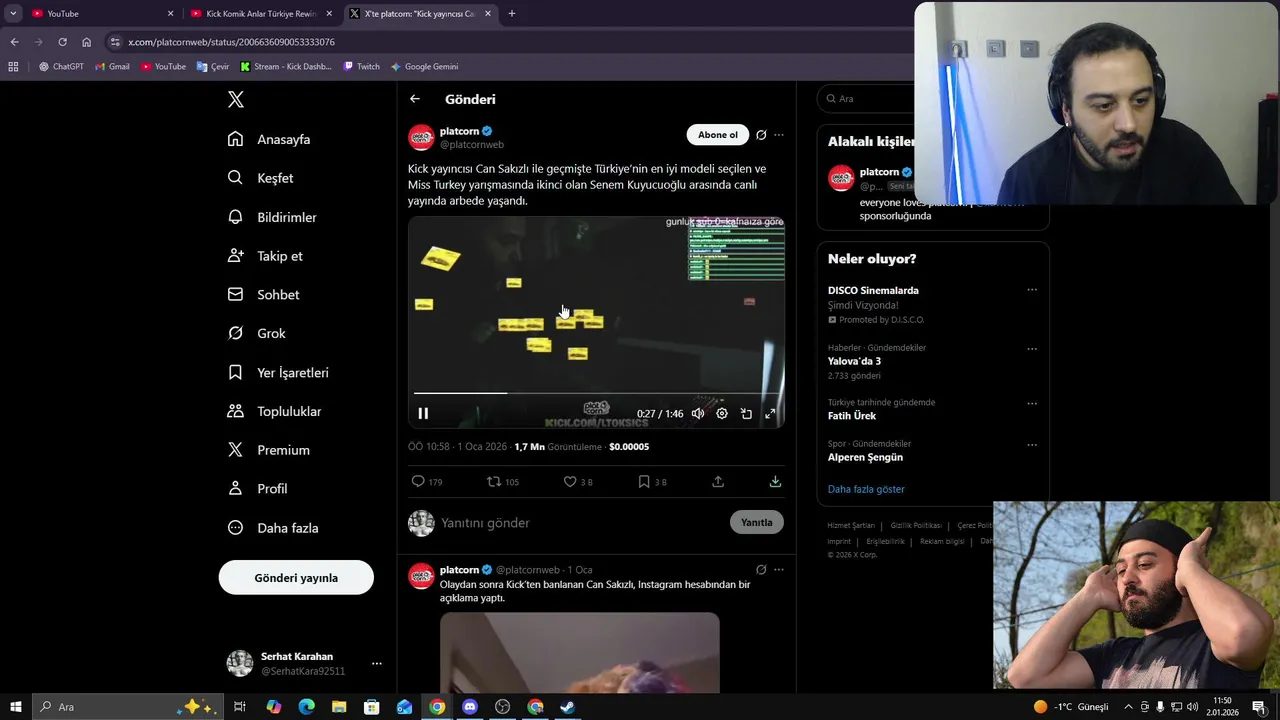The height and width of the screenshot is (720, 1280).
Task: Reload the page
Action: pyautogui.click(x=62, y=42)
